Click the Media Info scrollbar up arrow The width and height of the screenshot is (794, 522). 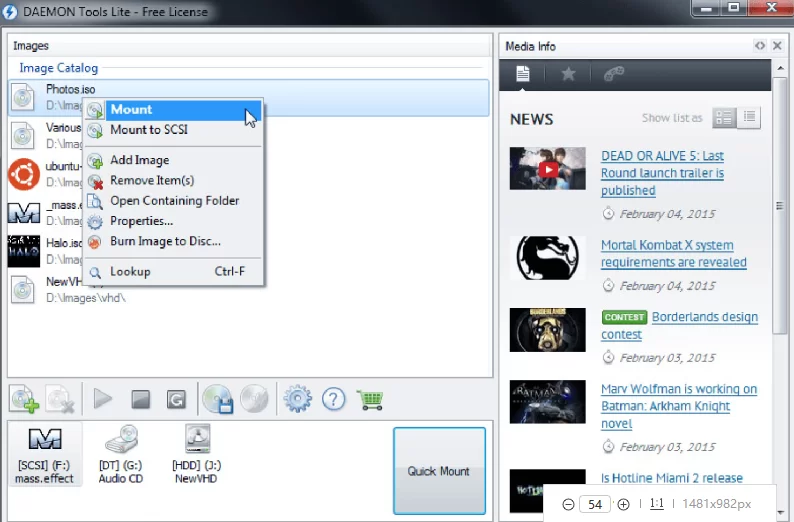pos(780,67)
